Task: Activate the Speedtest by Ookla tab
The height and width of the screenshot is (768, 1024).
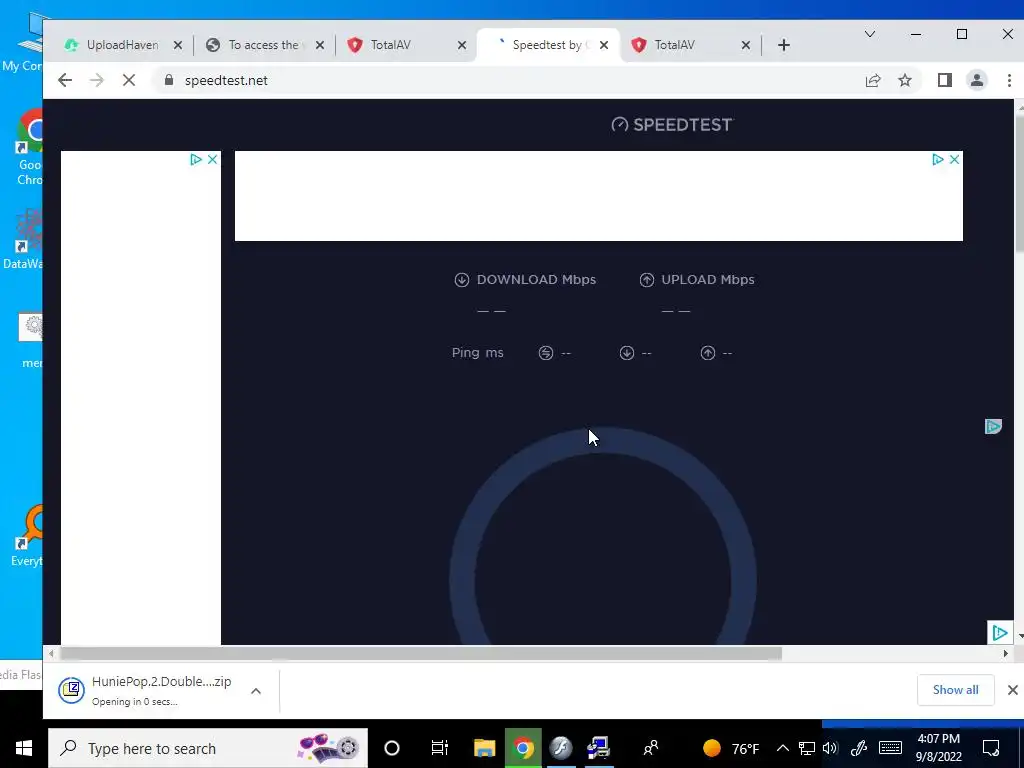Action: point(547,45)
